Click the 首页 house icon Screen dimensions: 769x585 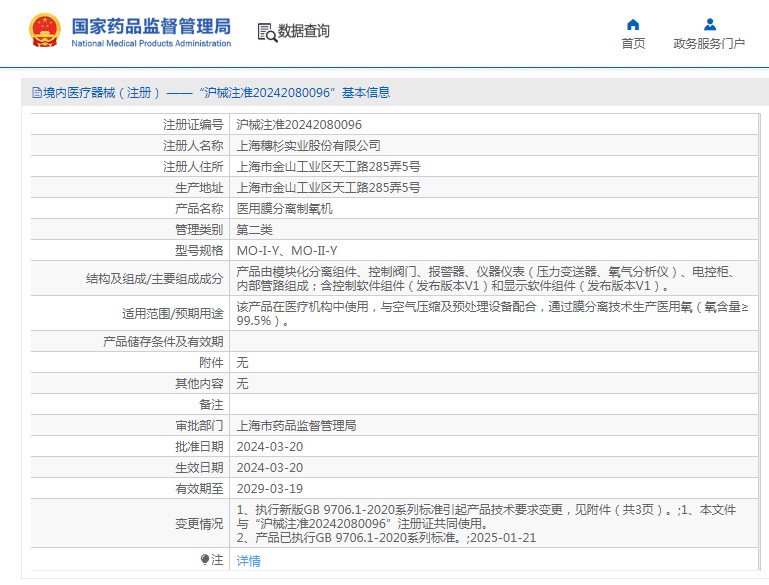pyautogui.click(x=633, y=24)
